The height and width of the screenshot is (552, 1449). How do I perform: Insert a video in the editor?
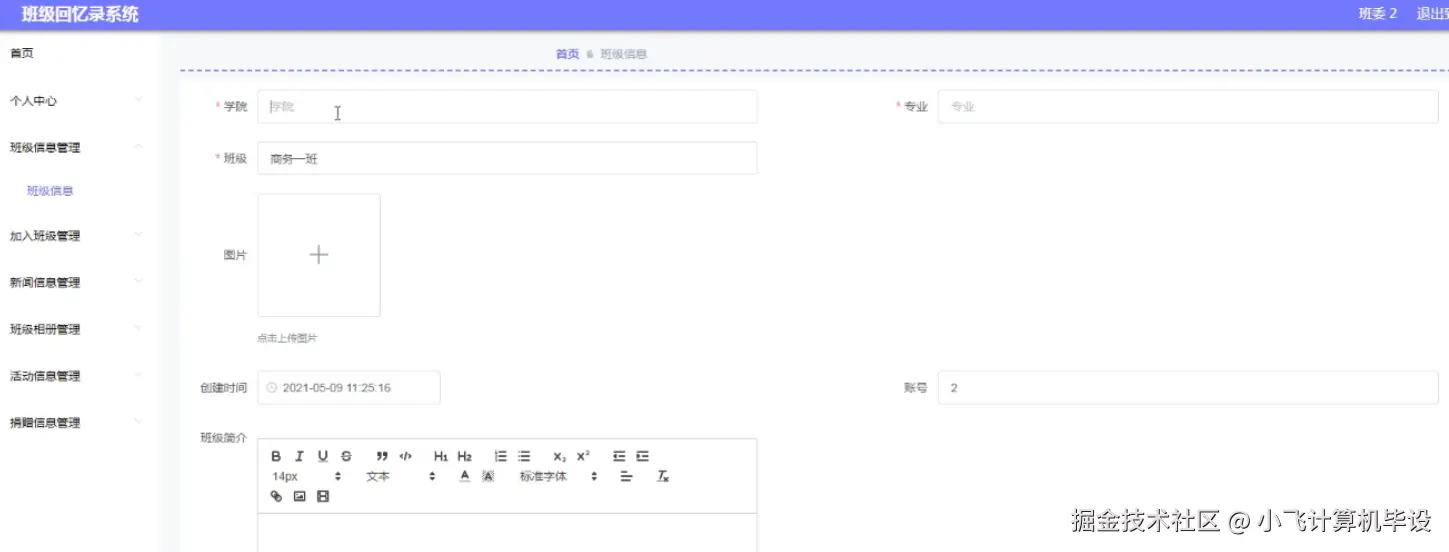point(323,496)
